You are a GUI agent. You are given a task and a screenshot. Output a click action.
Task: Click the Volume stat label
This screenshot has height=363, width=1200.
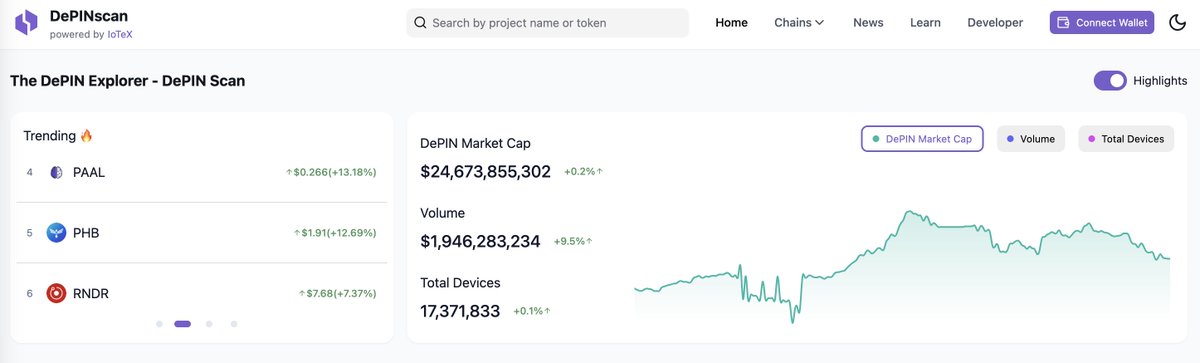click(x=442, y=213)
